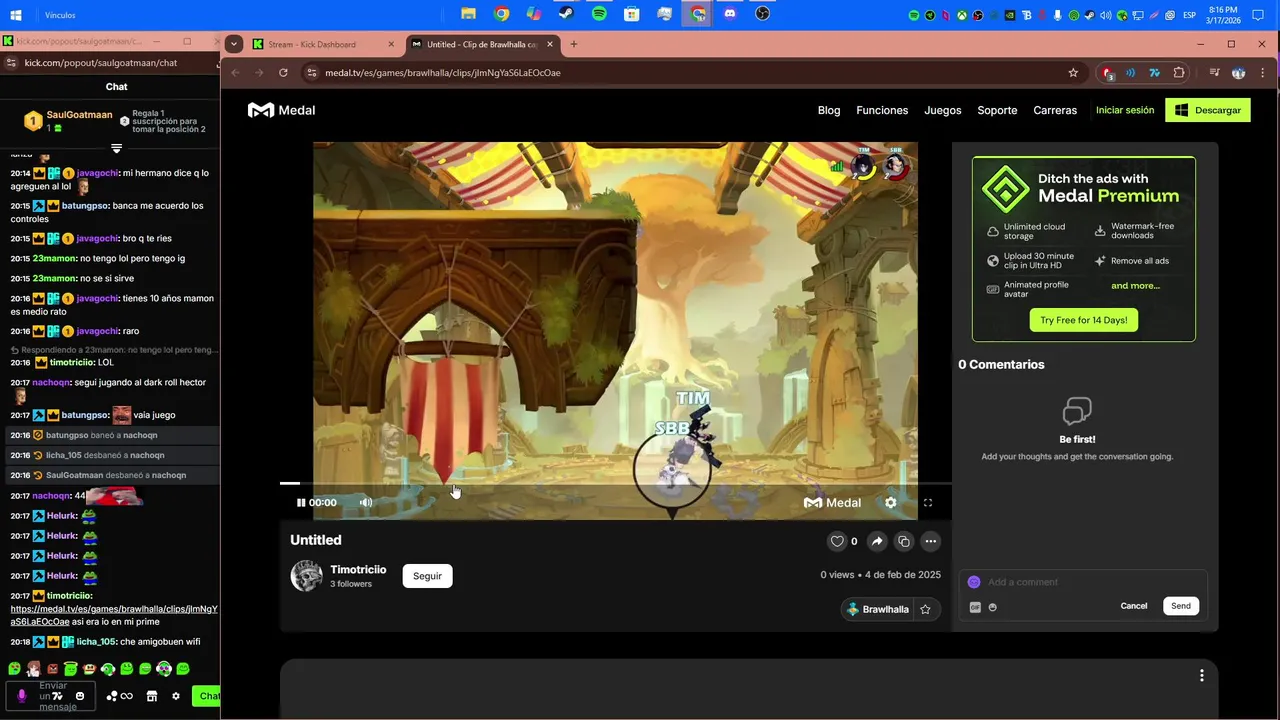Open the Kick chat shop icon
This screenshot has height=720, width=1280.
click(x=152, y=696)
